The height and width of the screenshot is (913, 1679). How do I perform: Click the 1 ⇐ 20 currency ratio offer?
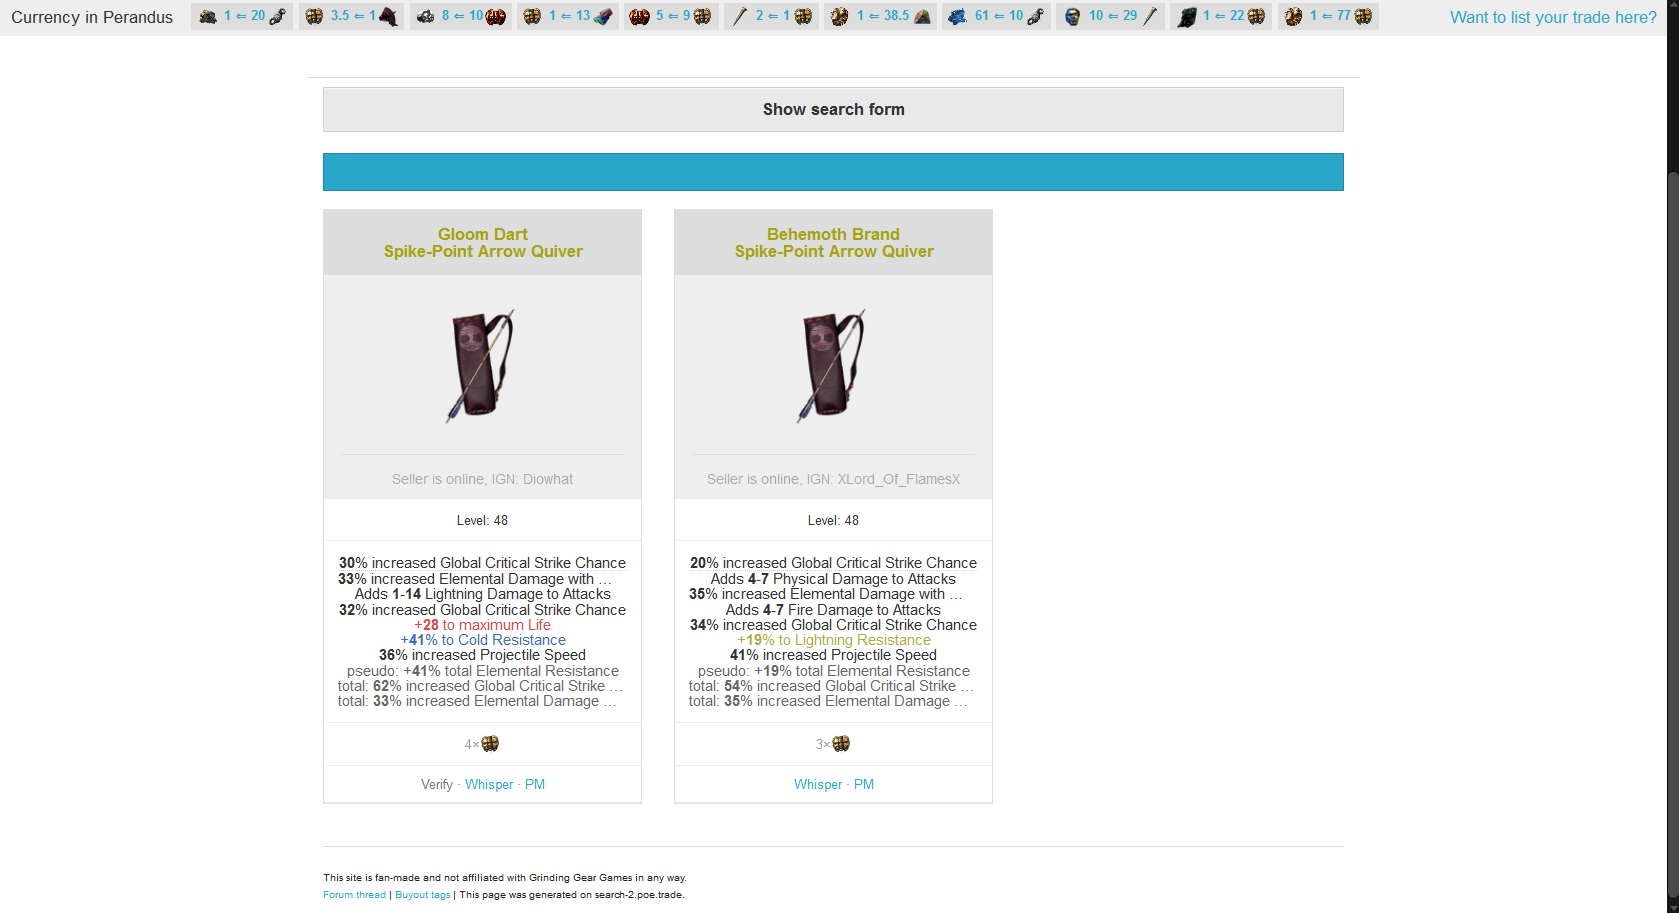[x=242, y=16]
